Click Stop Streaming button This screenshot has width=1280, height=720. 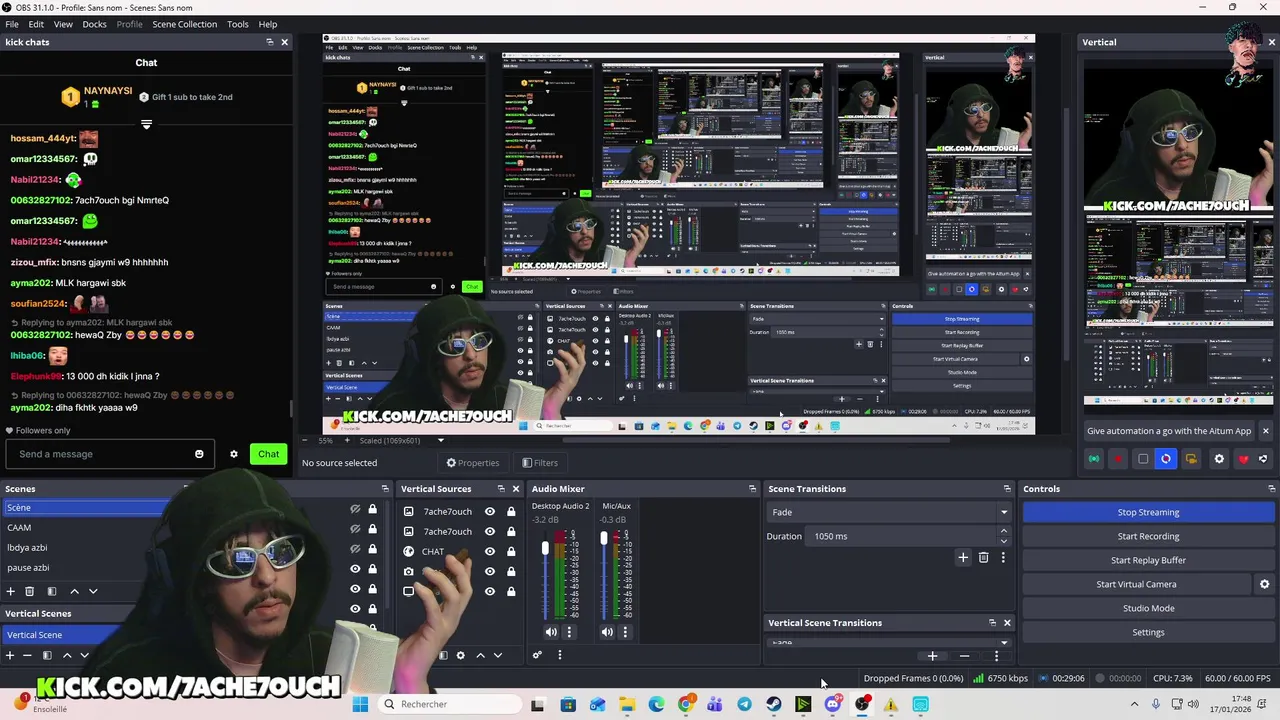tap(1148, 512)
